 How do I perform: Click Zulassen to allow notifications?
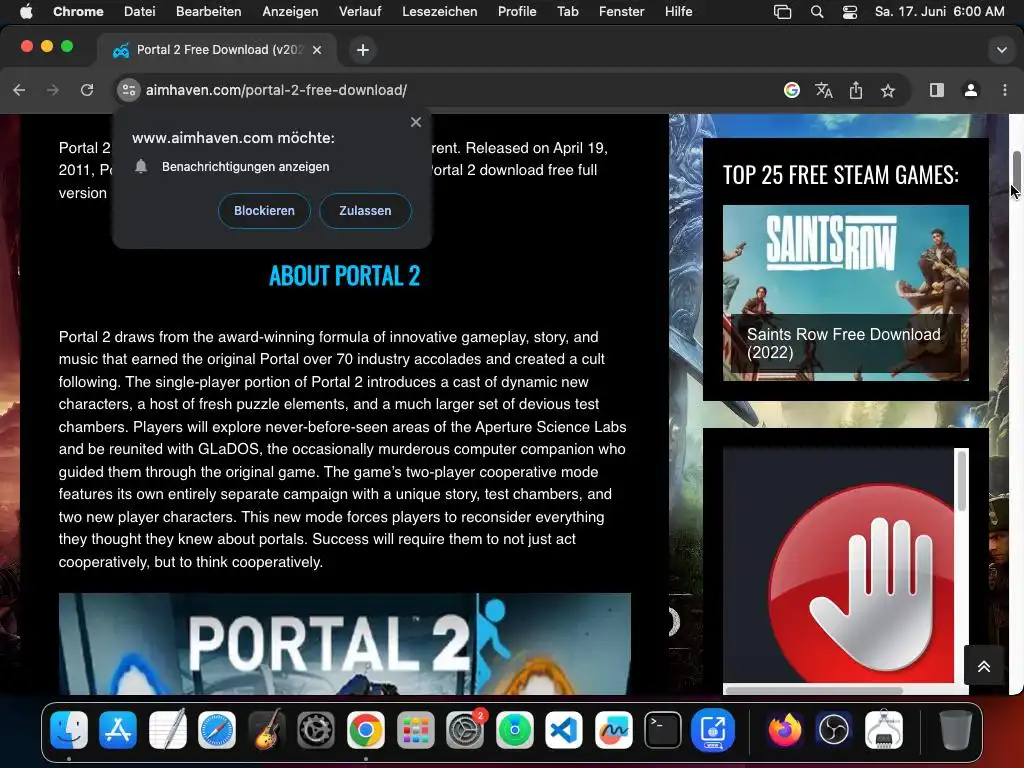(365, 211)
